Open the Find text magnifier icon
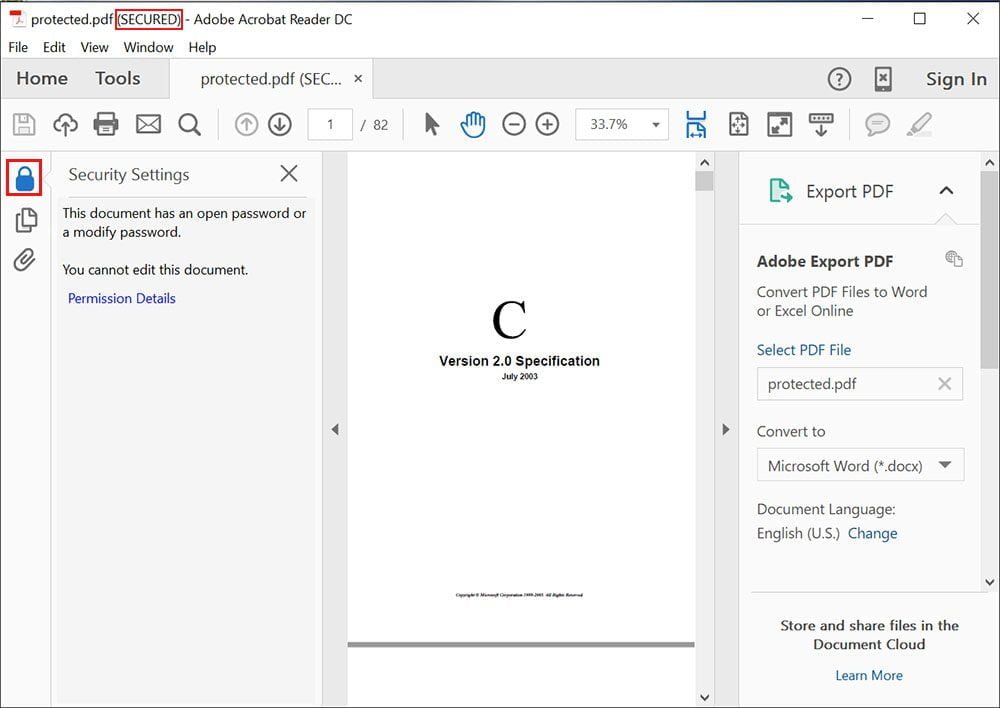 point(189,124)
